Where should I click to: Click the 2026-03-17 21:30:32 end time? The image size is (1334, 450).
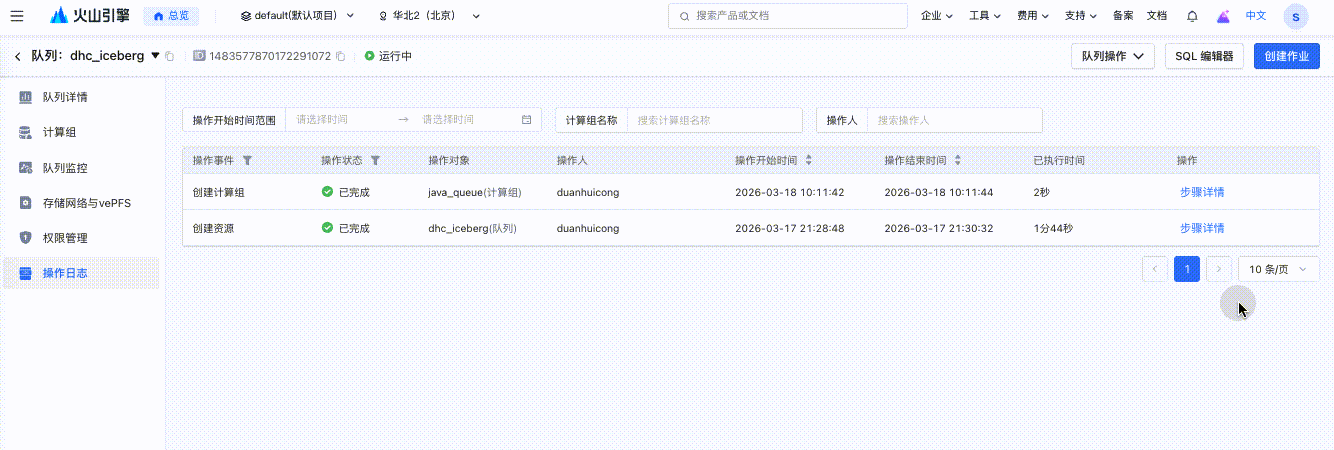939,228
